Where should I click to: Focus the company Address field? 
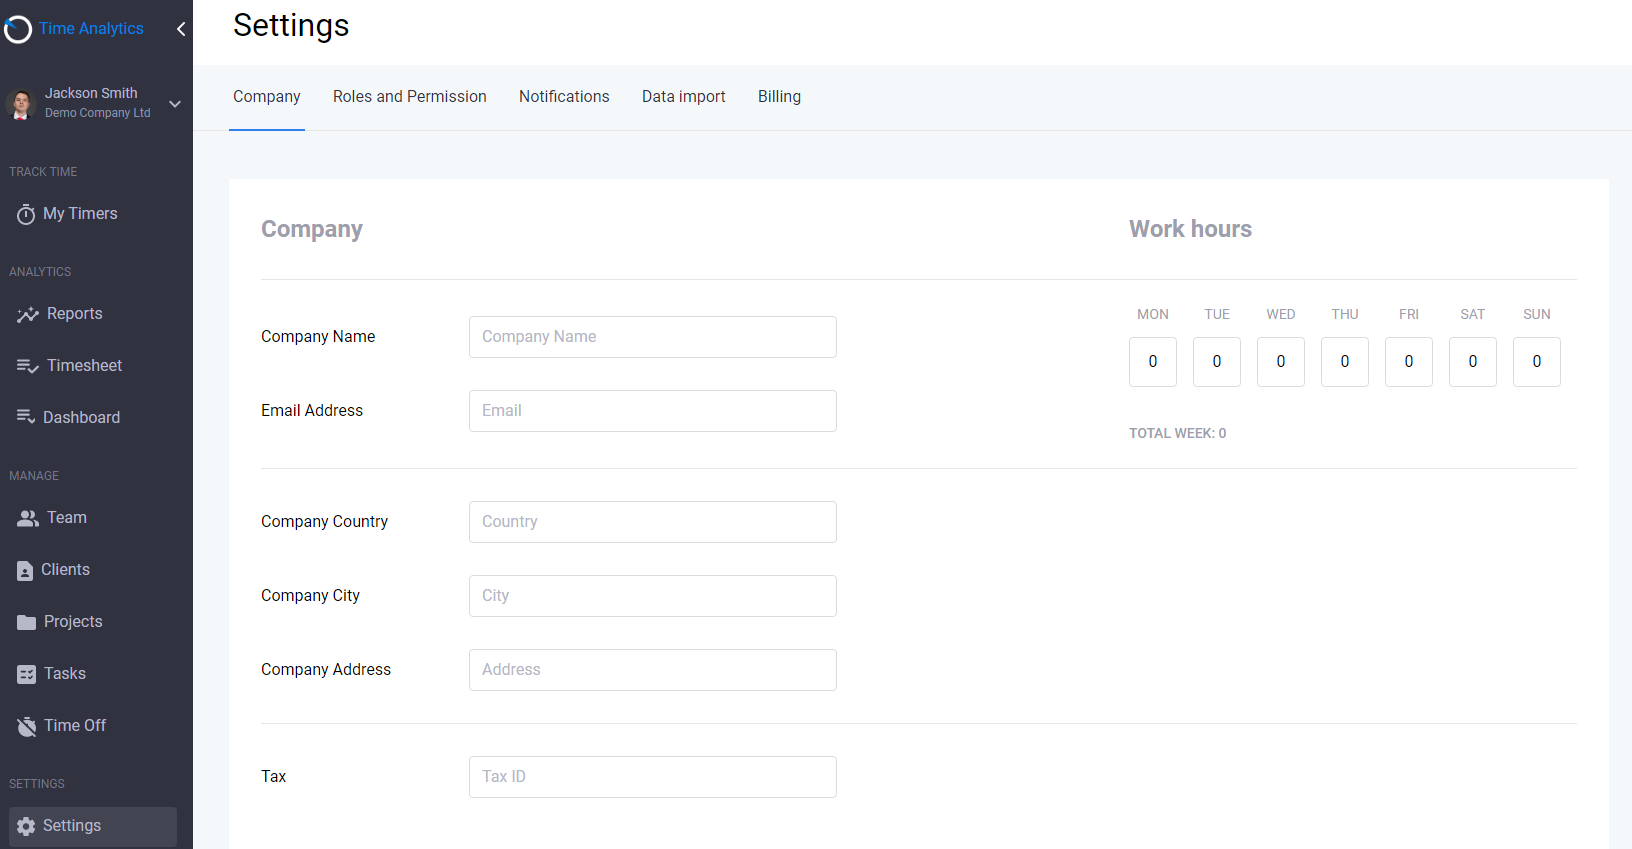point(653,670)
